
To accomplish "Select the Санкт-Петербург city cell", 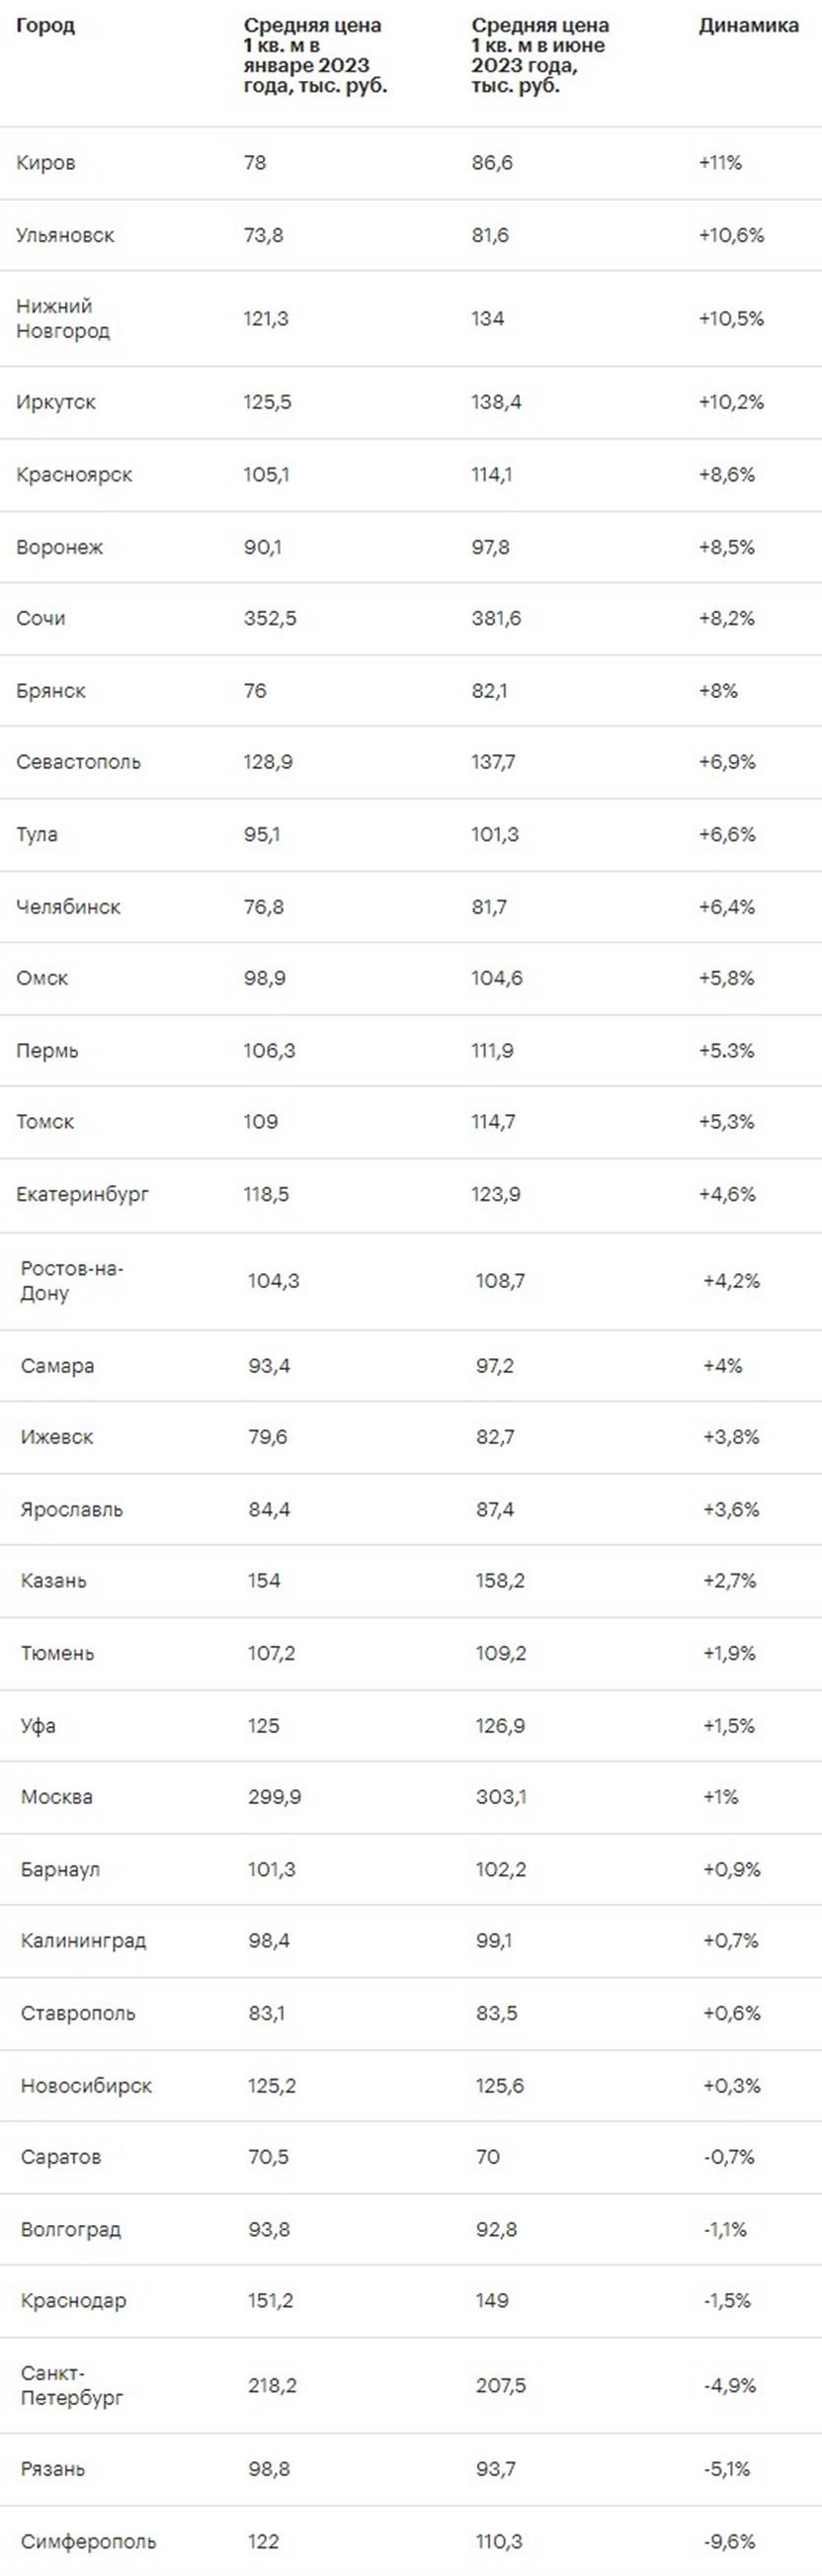I will [x=72, y=2385].
